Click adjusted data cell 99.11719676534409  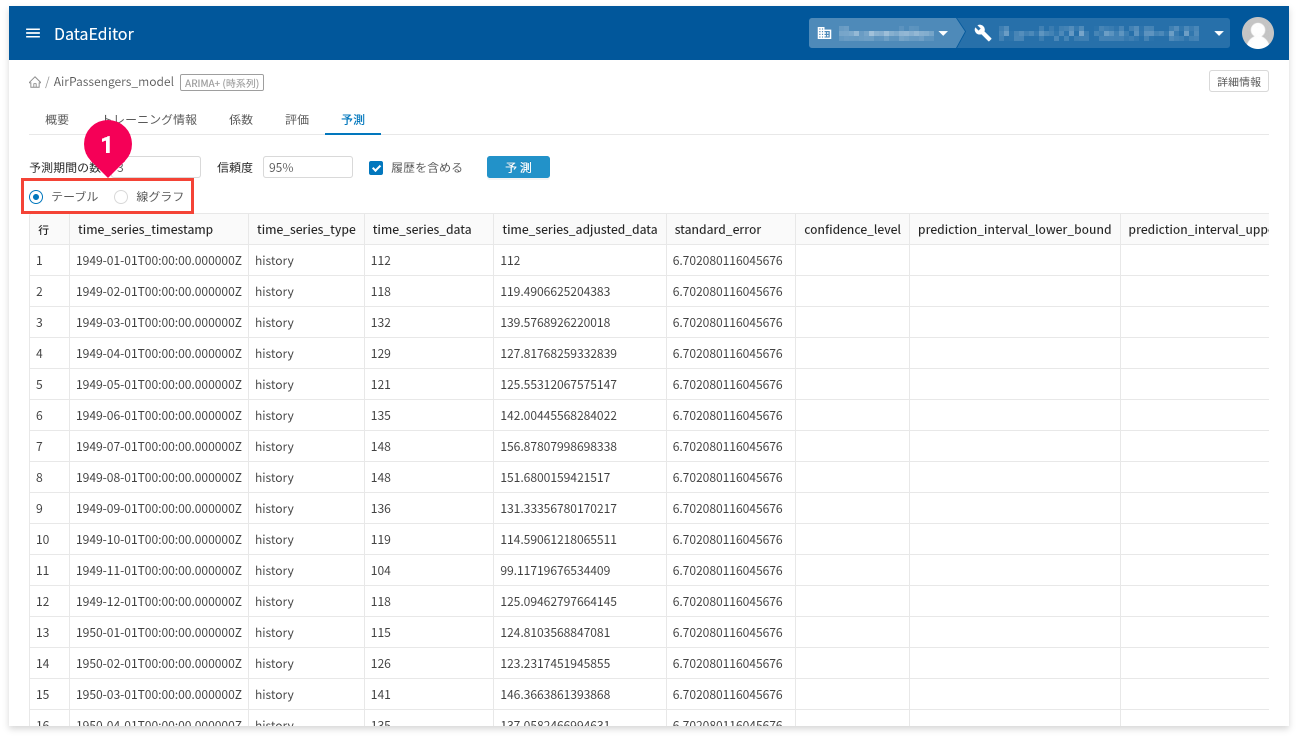580,571
